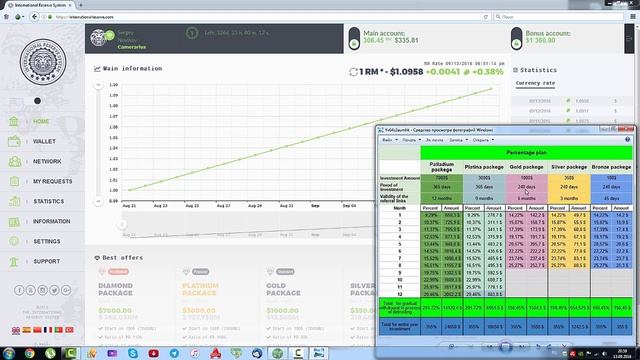The image size is (640, 360).
Task: Click the chart zoom-in plus button
Action: 98,85
